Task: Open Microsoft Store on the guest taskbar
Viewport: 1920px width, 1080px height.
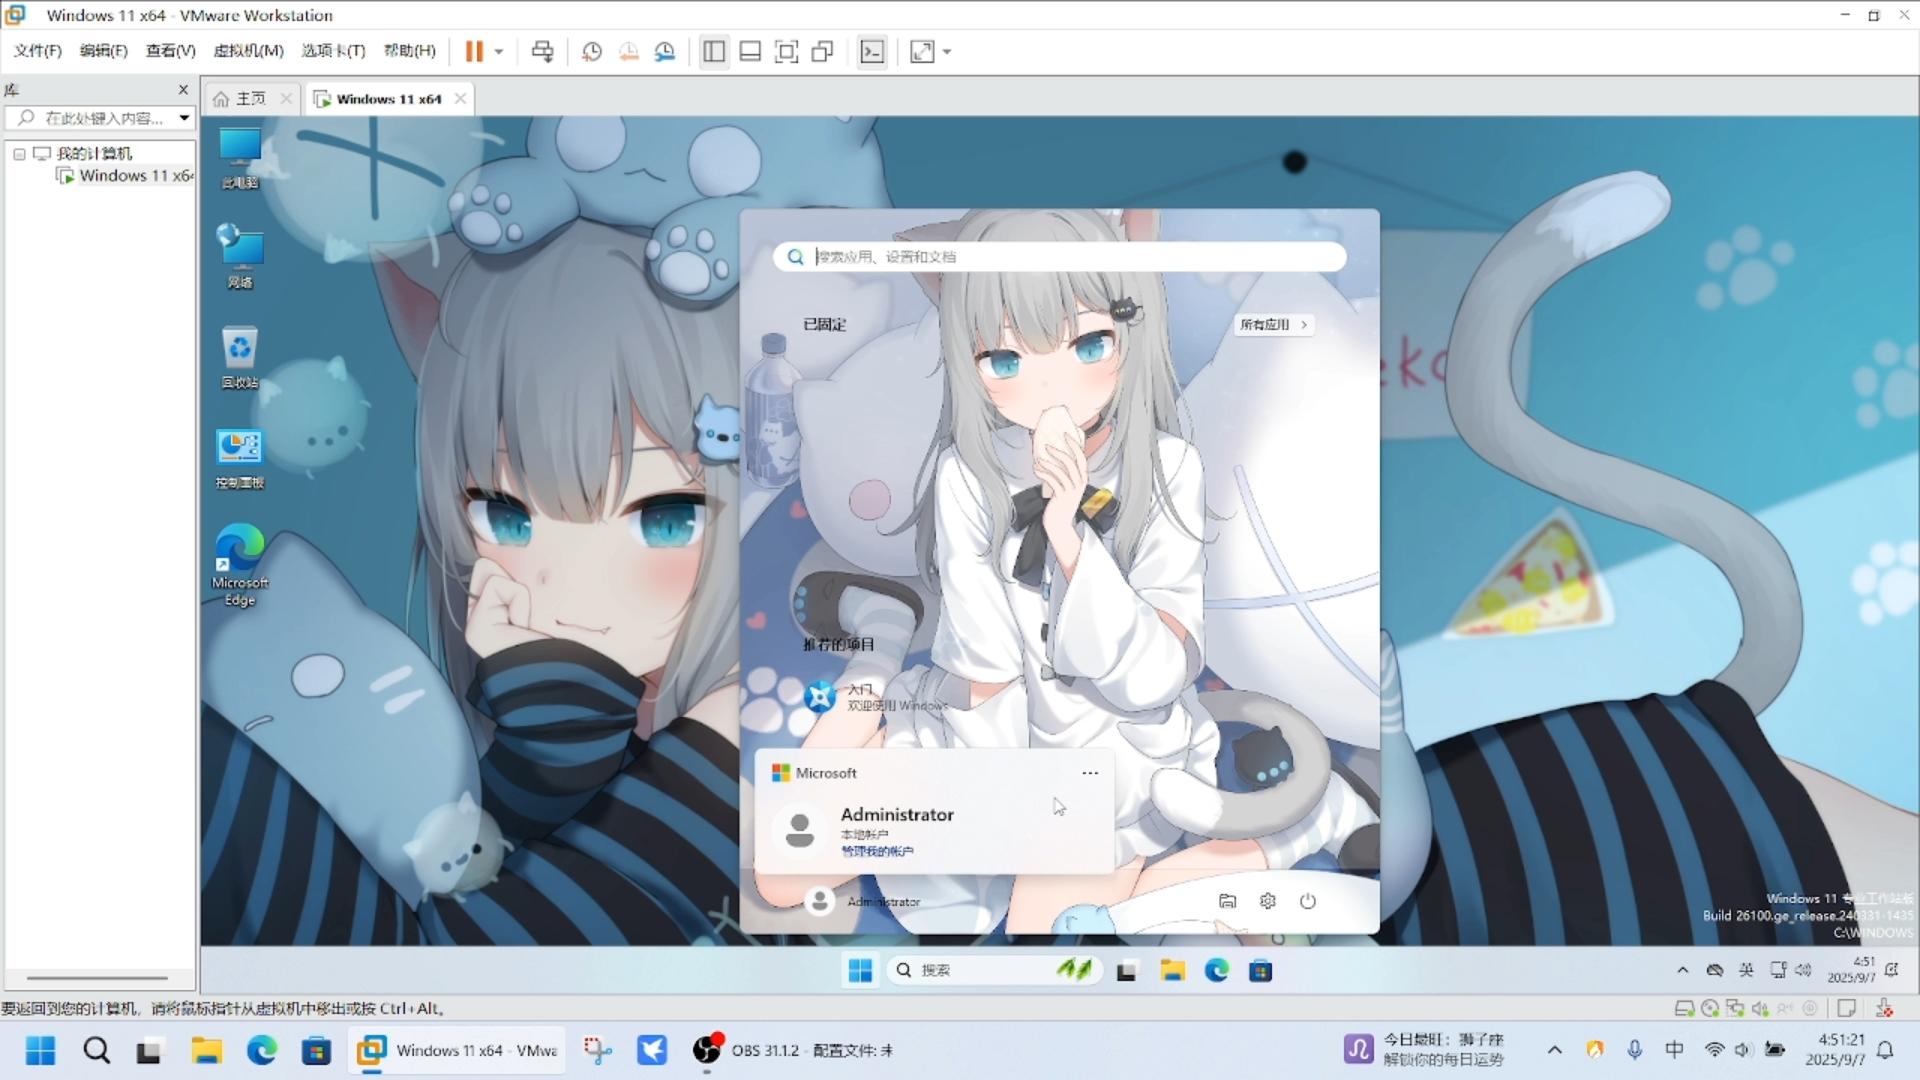Action: (x=1260, y=970)
